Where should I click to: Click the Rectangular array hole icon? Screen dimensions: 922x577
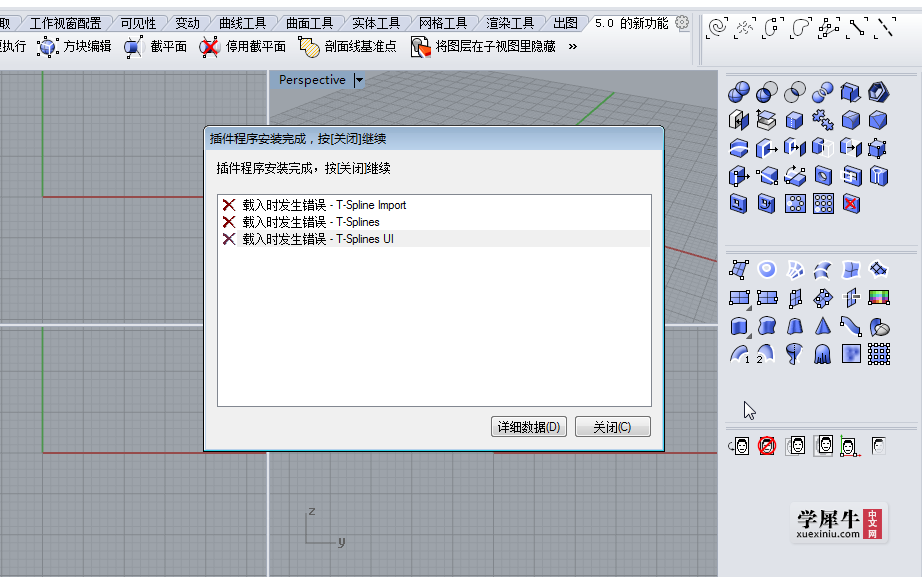823,204
